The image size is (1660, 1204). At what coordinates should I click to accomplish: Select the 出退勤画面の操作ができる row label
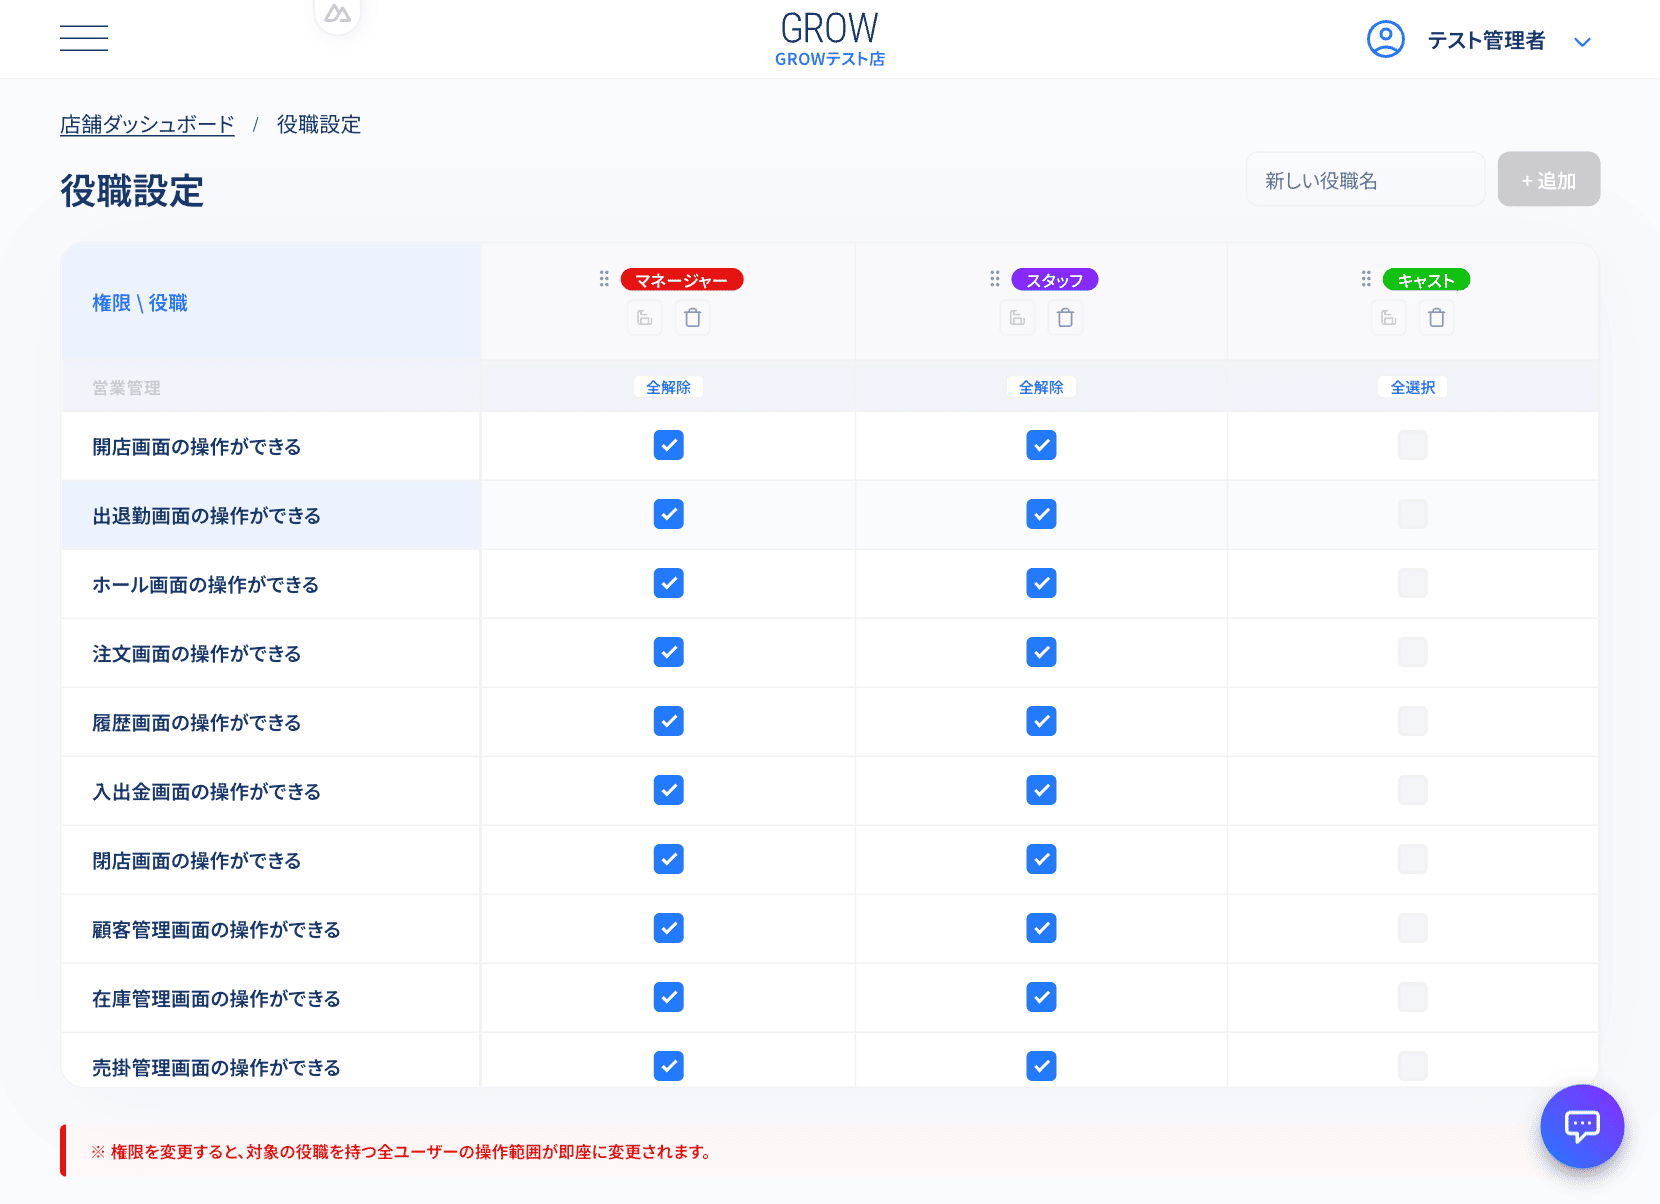point(206,516)
